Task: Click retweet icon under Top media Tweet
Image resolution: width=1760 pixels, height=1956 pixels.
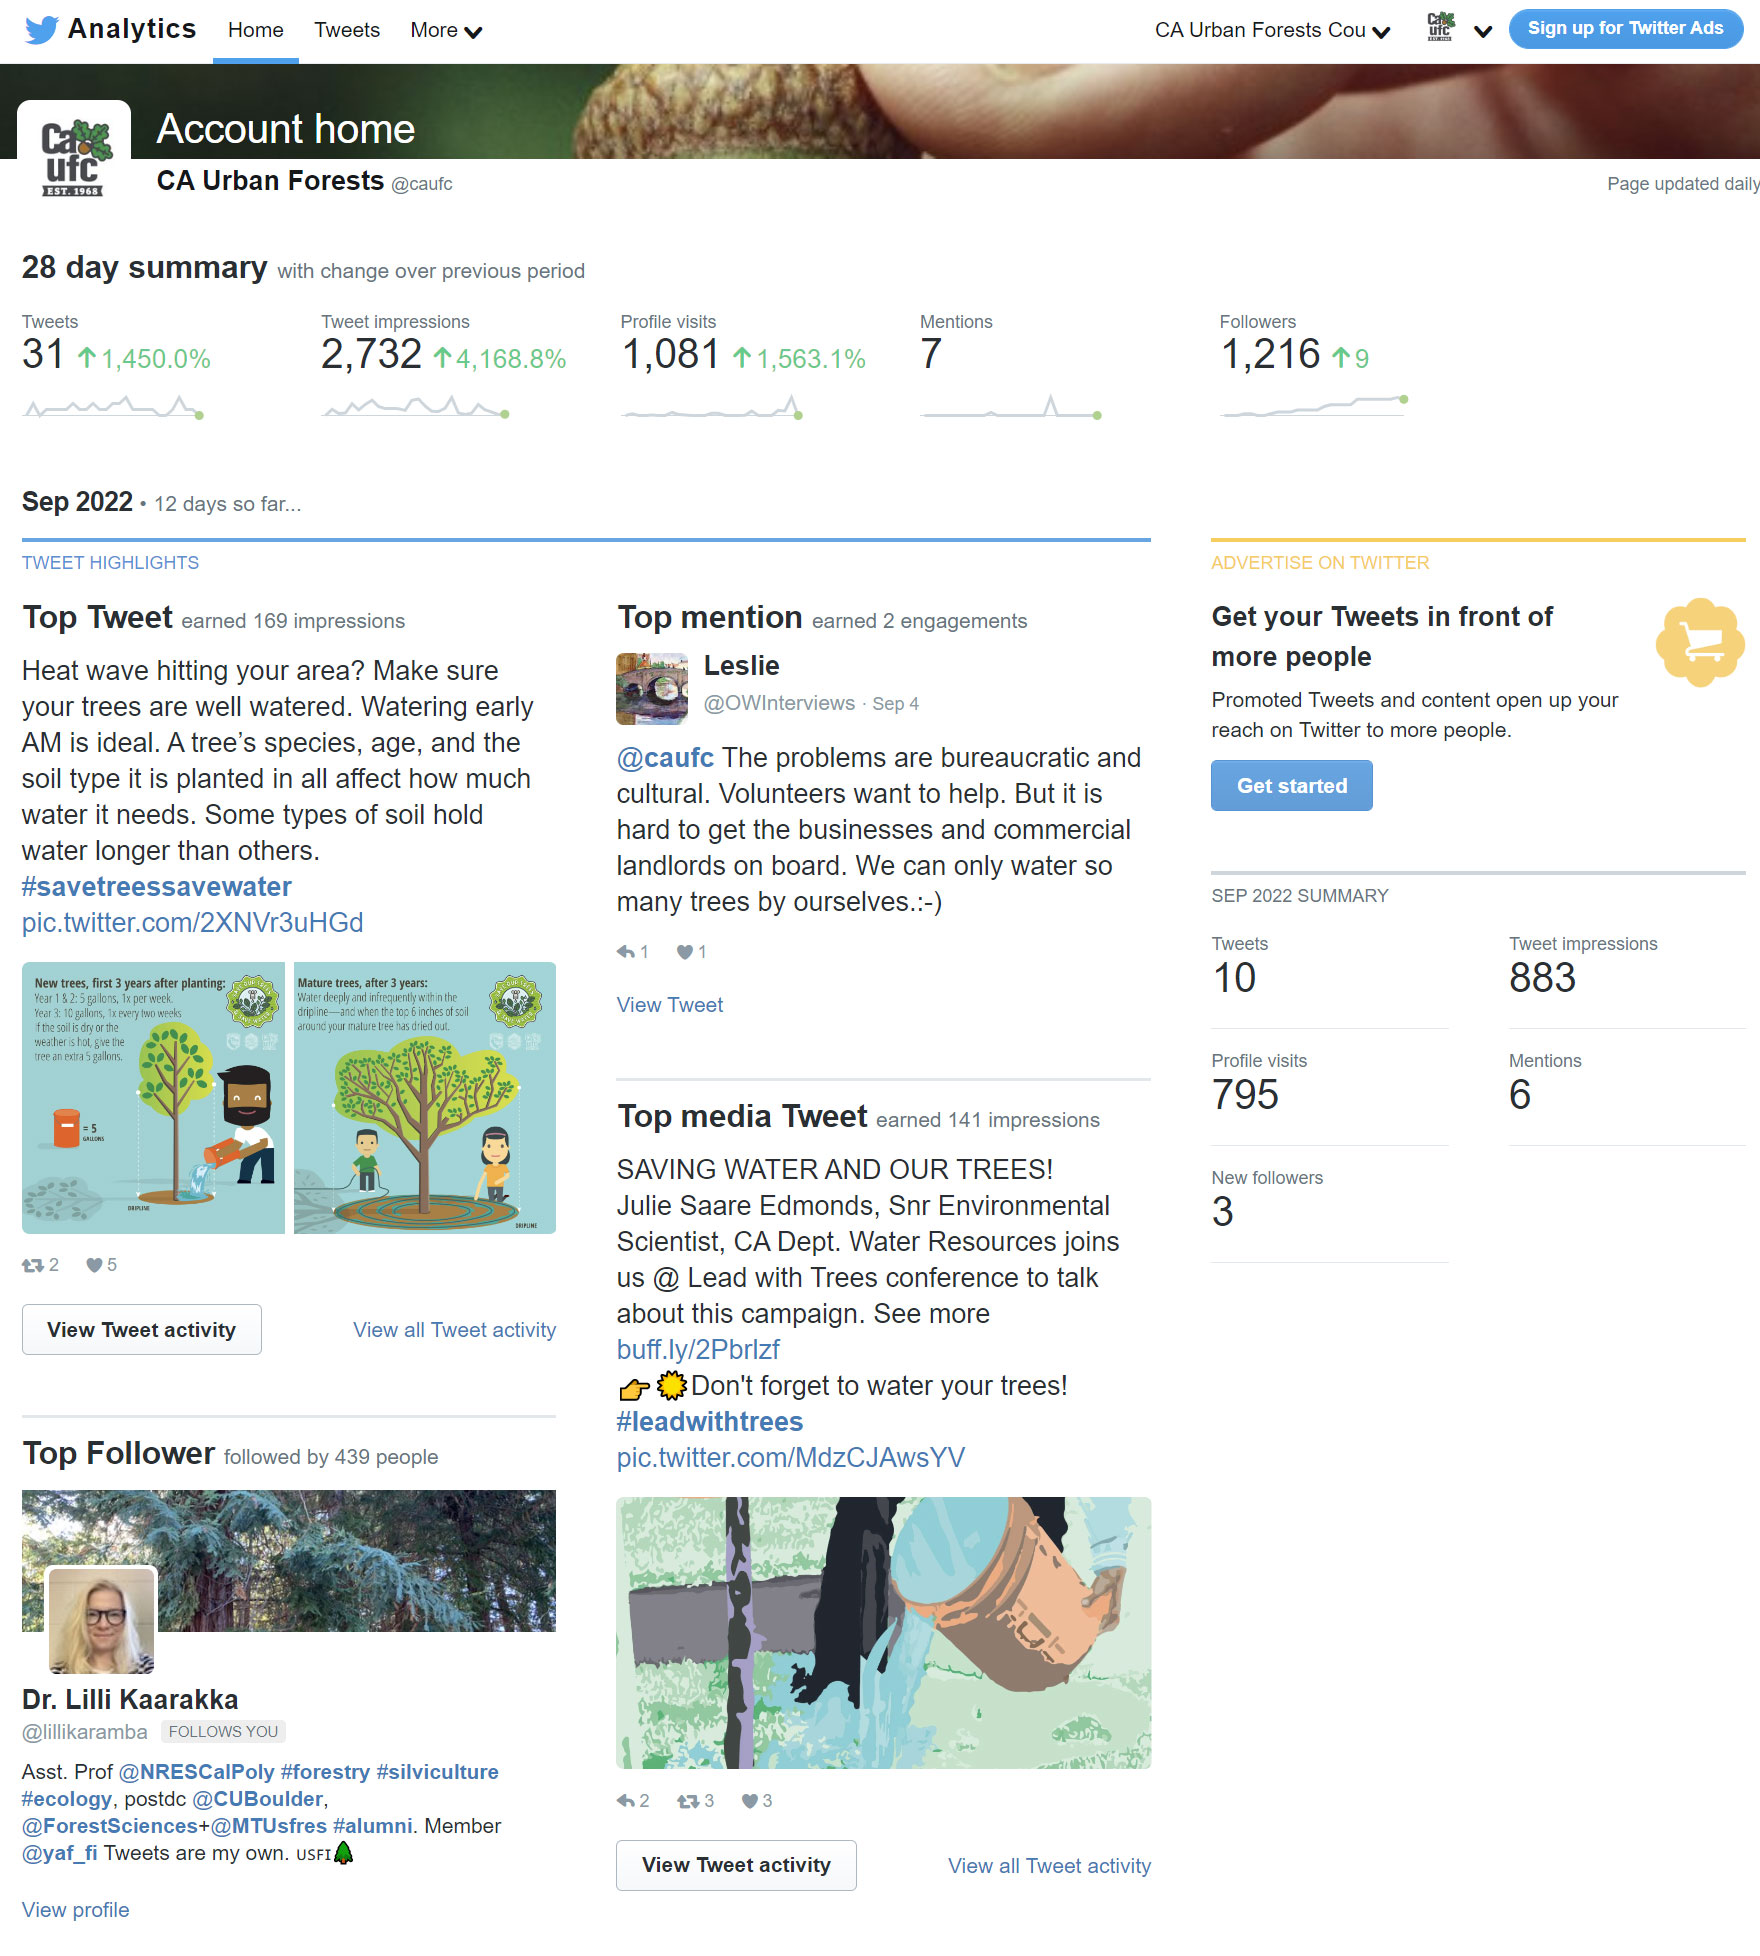Action: 688,1801
